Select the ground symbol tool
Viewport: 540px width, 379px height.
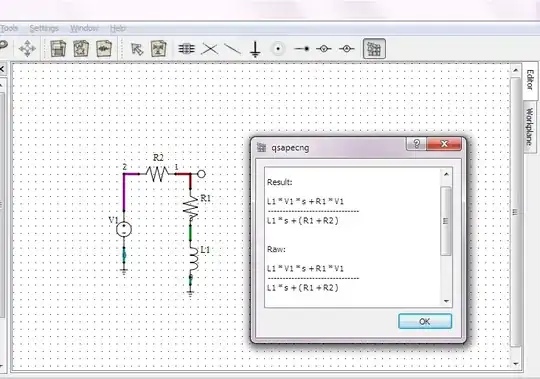pyautogui.click(x=255, y=49)
